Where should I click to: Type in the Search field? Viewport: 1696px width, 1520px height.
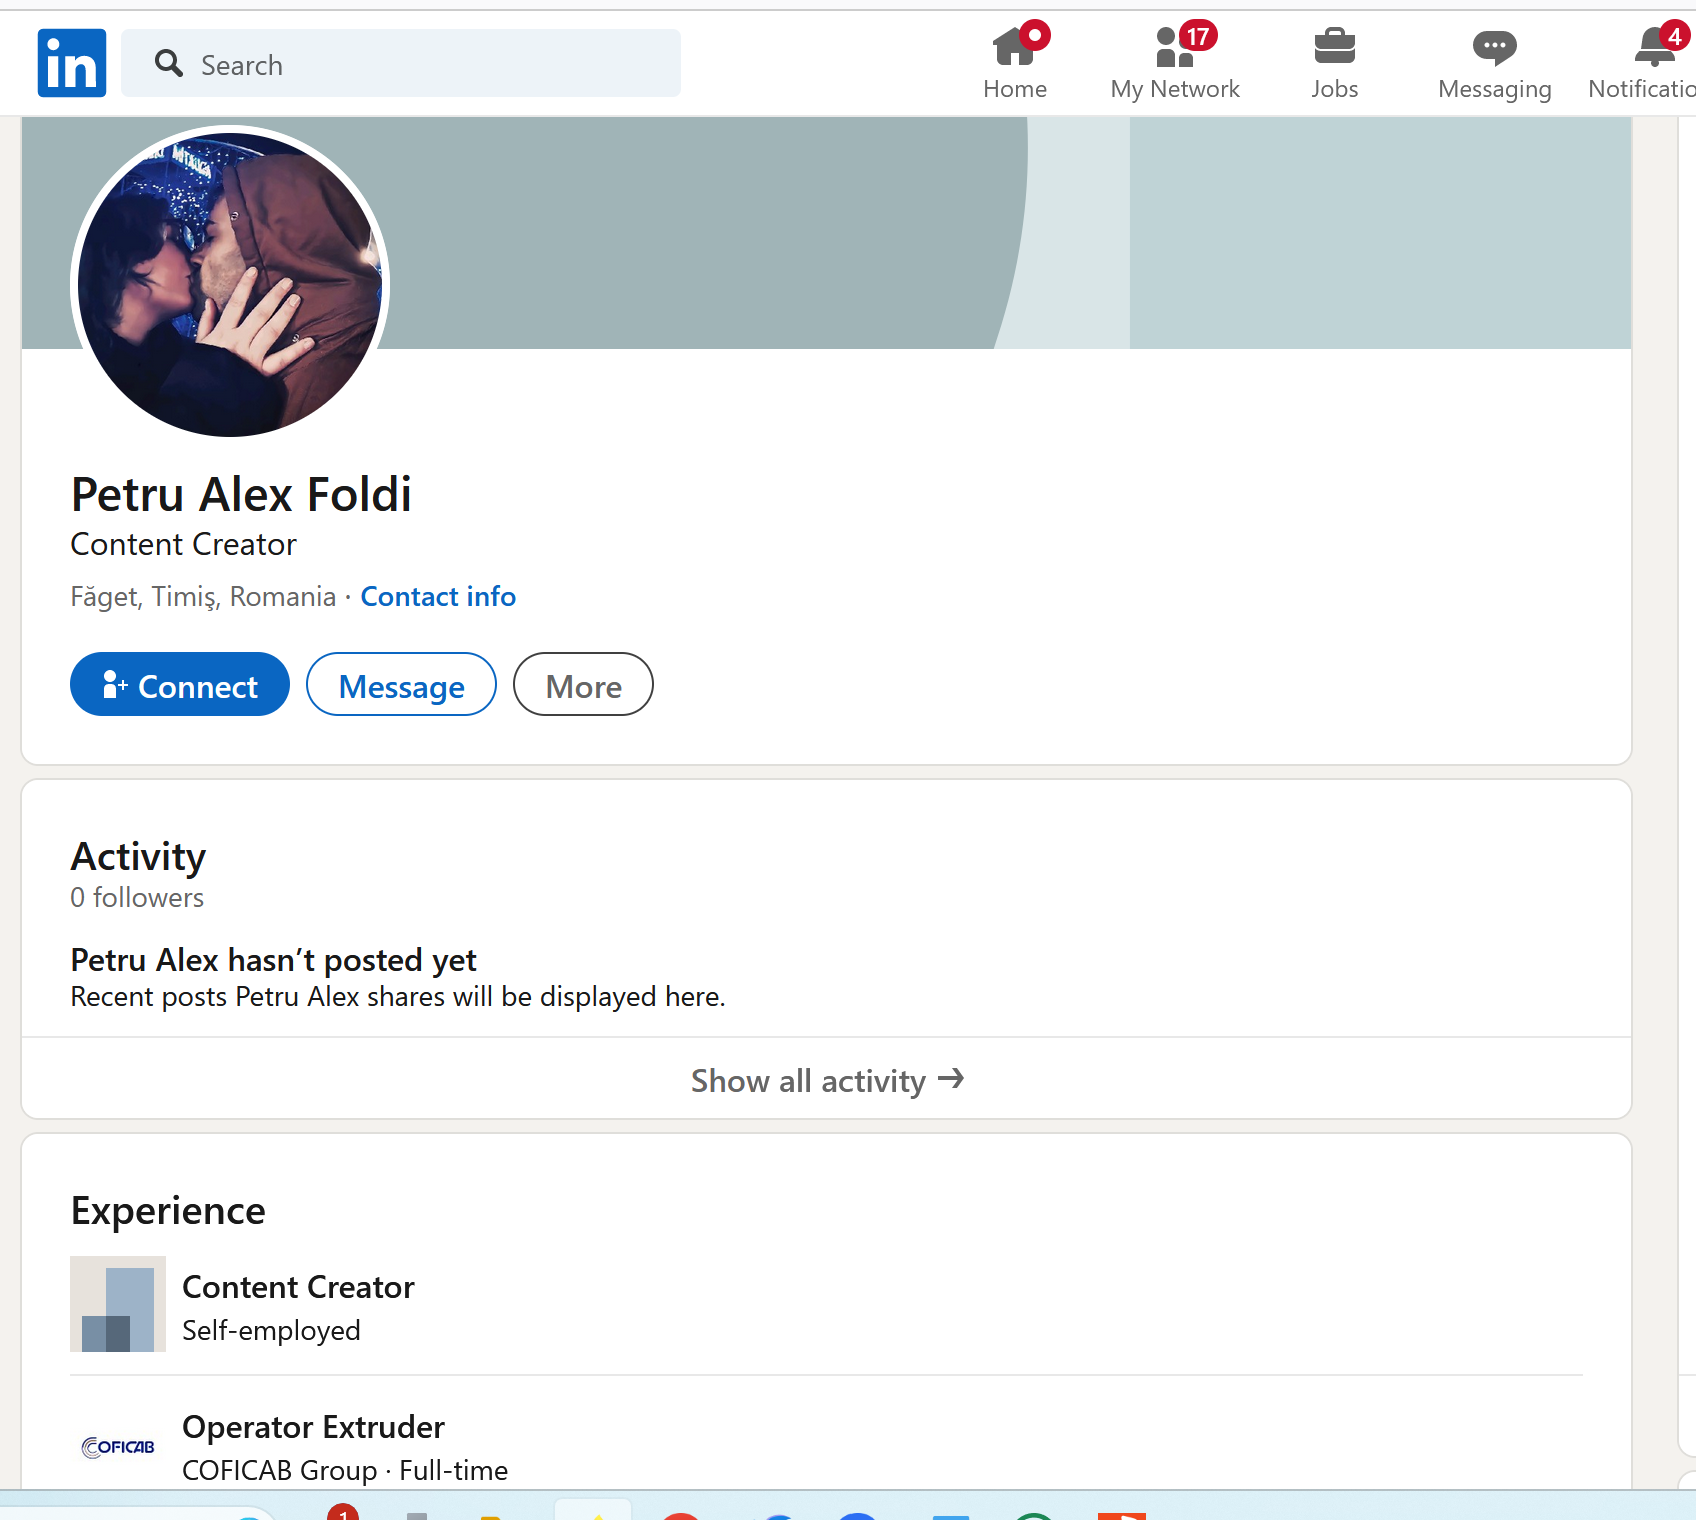tap(430, 65)
